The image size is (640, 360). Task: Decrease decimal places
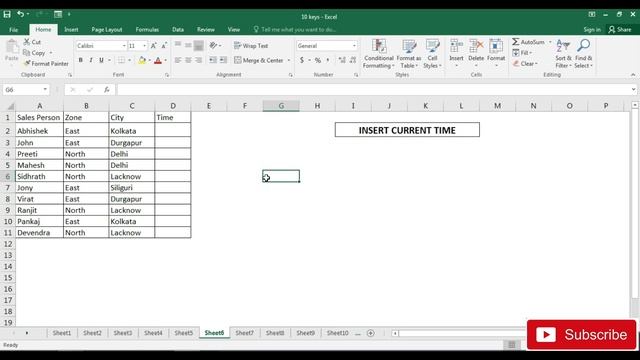[353, 60]
